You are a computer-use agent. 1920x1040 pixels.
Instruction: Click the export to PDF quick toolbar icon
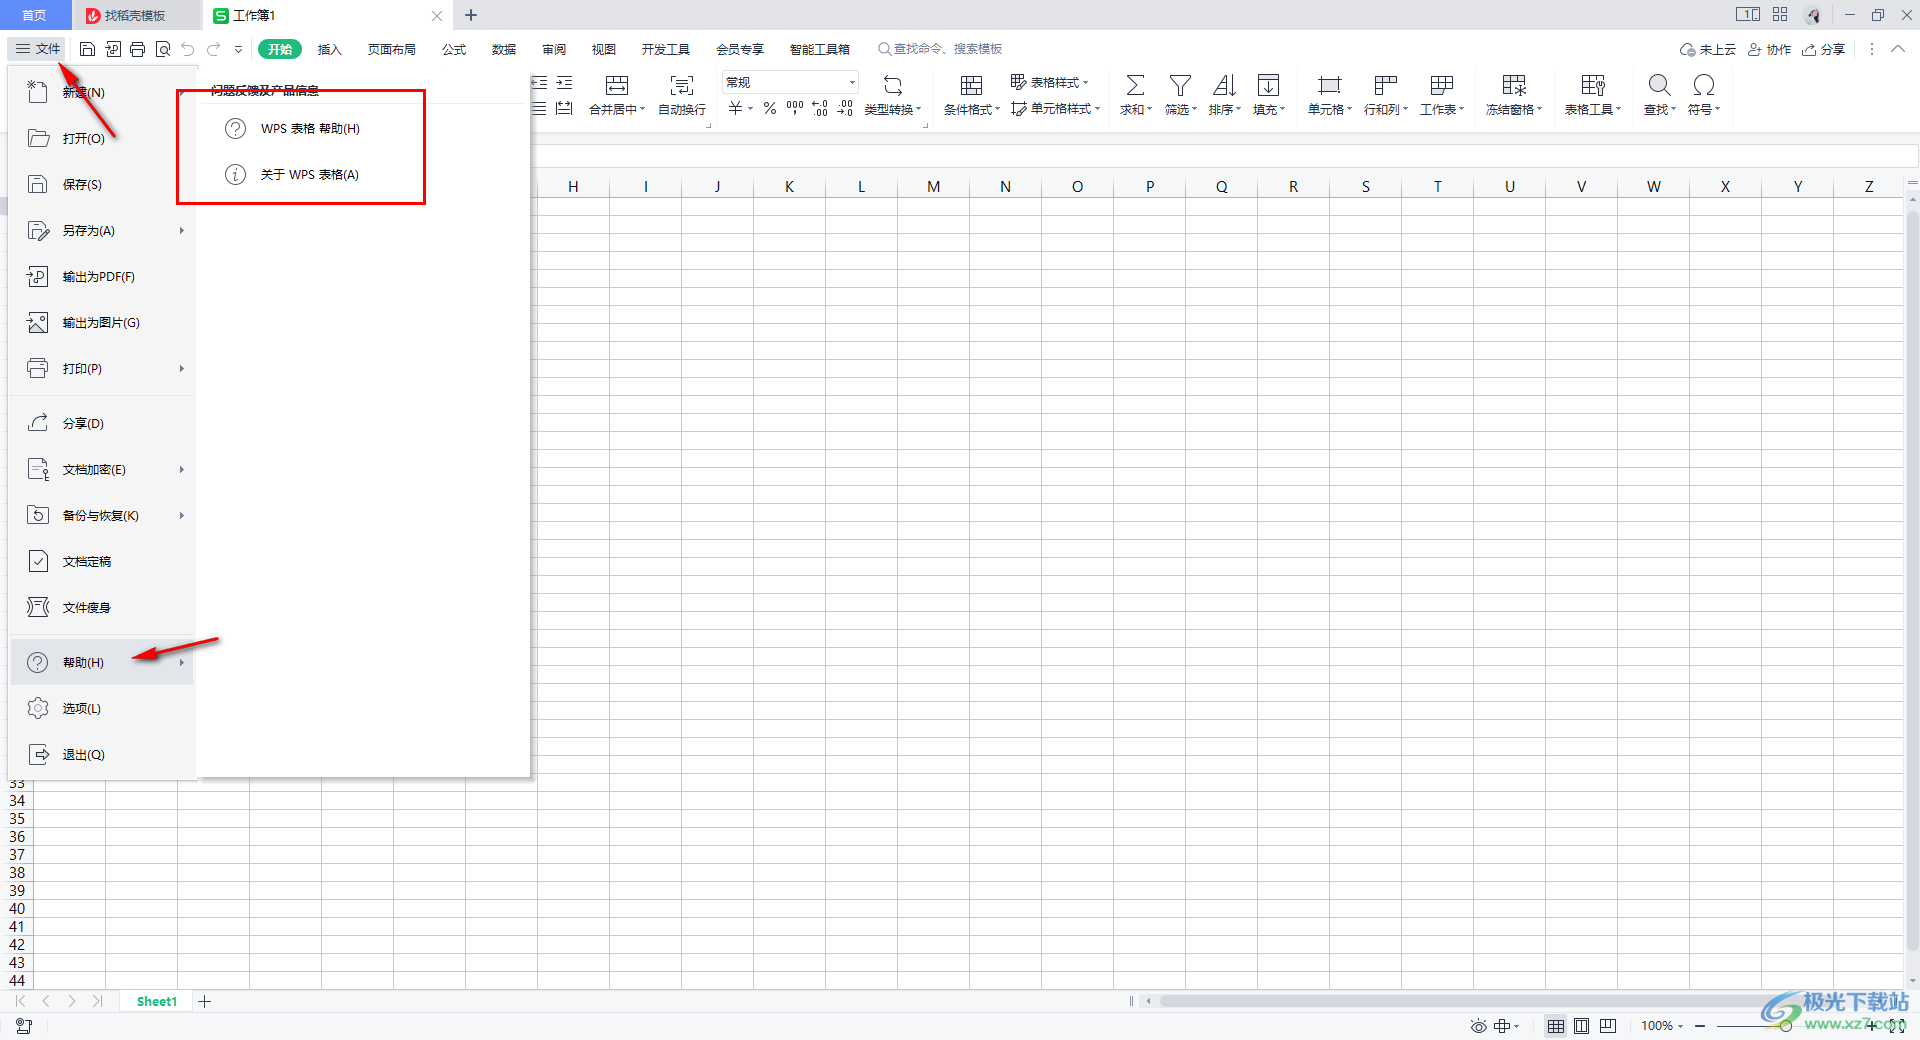tap(113, 49)
